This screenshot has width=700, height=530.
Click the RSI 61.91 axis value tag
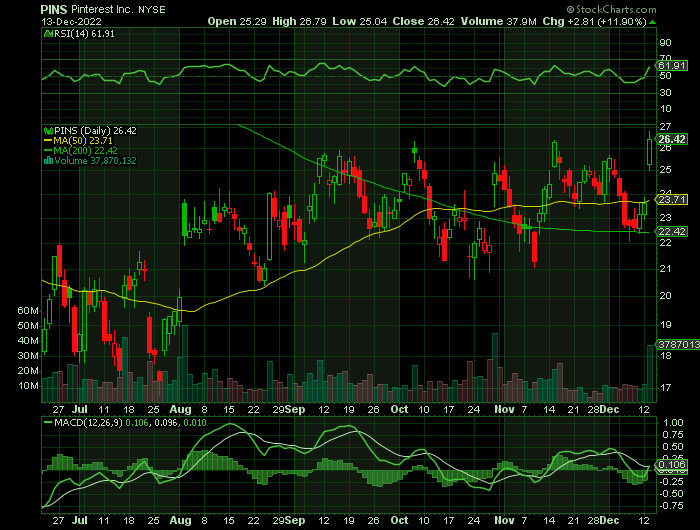pyautogui.click(x=672, y=66)
